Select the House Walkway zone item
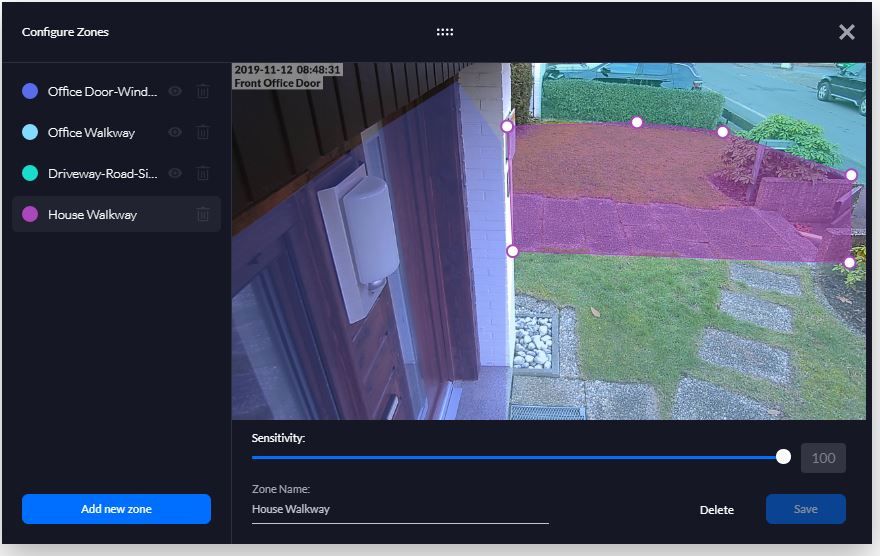 pos(92,214)
